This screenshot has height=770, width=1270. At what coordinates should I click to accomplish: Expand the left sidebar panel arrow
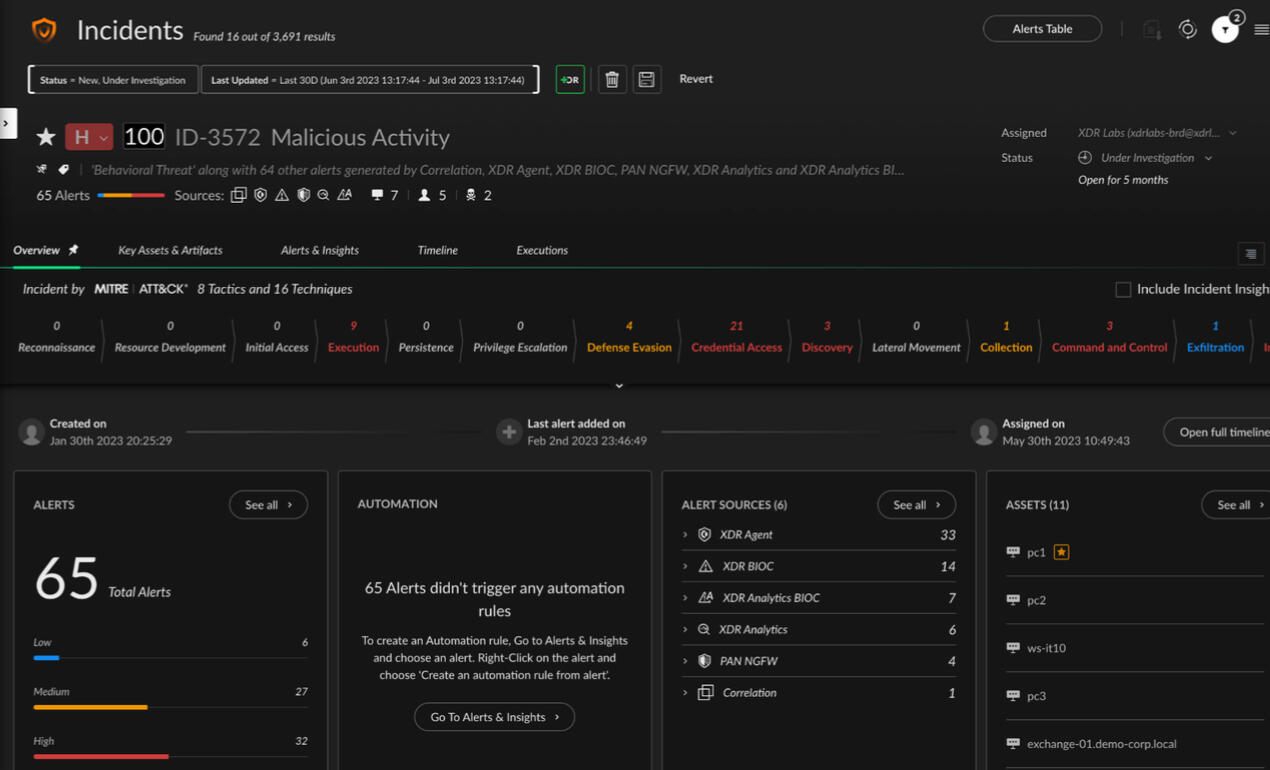(7, 123)
